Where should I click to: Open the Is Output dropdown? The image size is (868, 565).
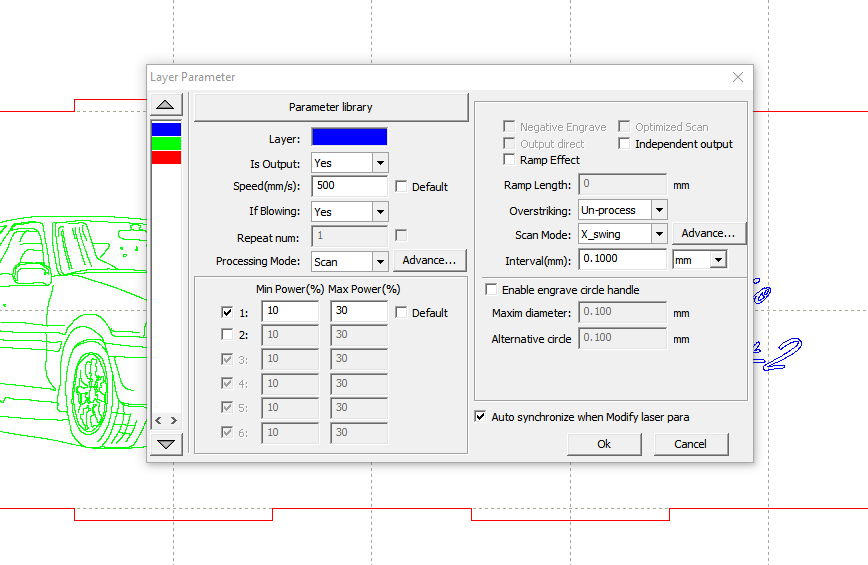click(380, 163)
